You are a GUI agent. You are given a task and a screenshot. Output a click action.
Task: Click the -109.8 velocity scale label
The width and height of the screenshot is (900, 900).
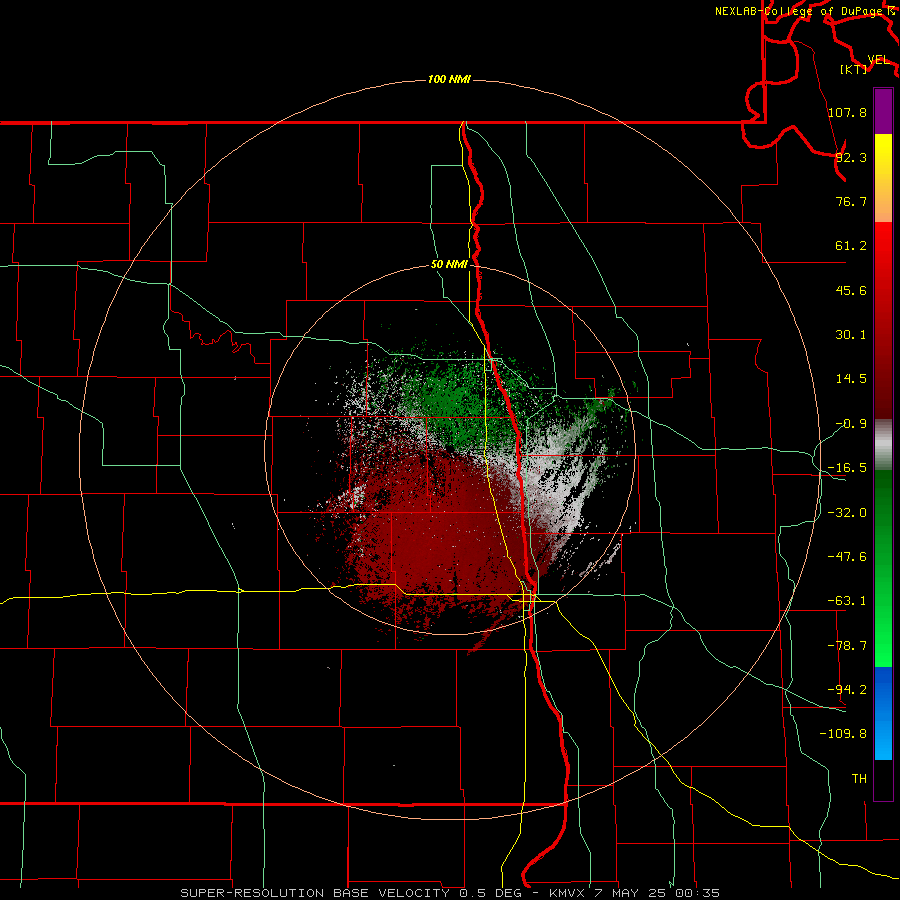(x=843, y=734)
